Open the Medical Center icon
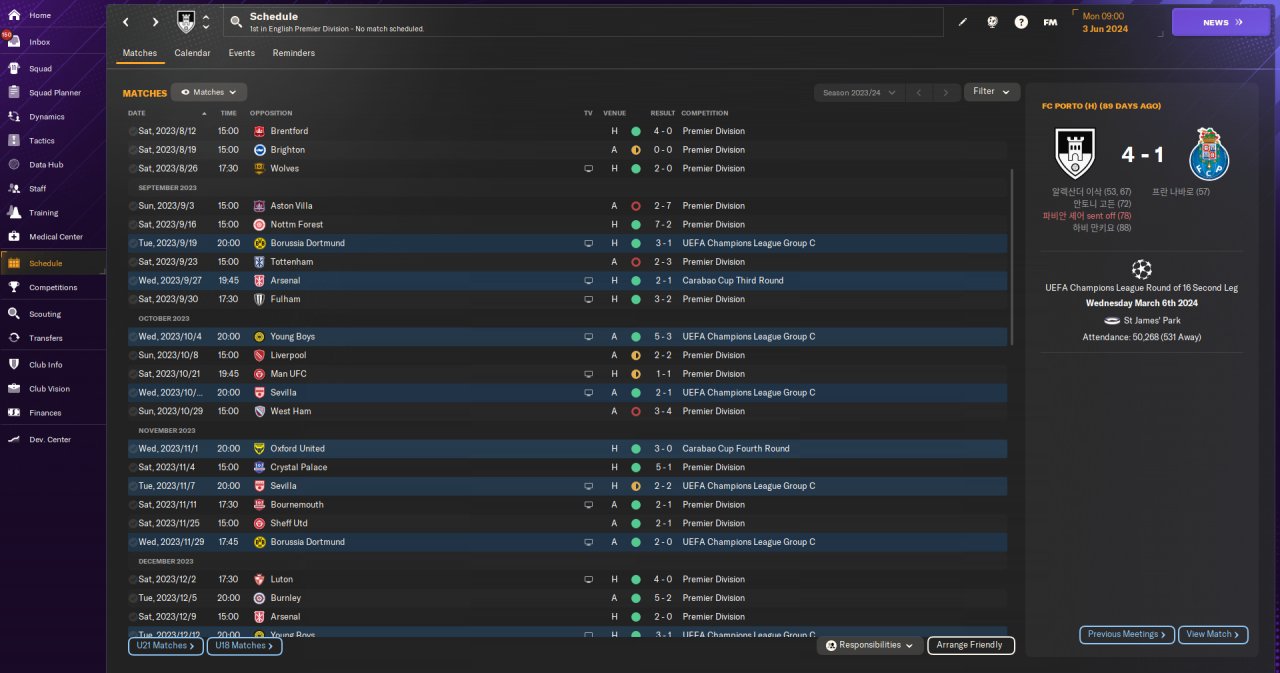Viewport: 1280px width, 673px height. (x=14, y=237)
